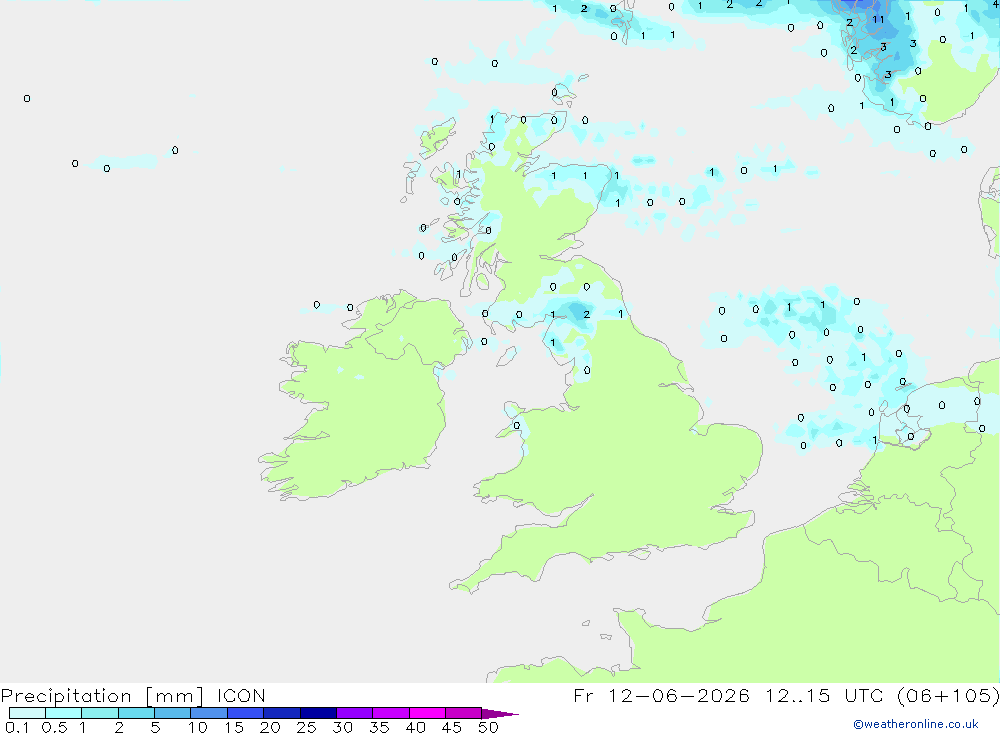
Task: Click the 50 label on the legend scale
Action: [488, 727]
